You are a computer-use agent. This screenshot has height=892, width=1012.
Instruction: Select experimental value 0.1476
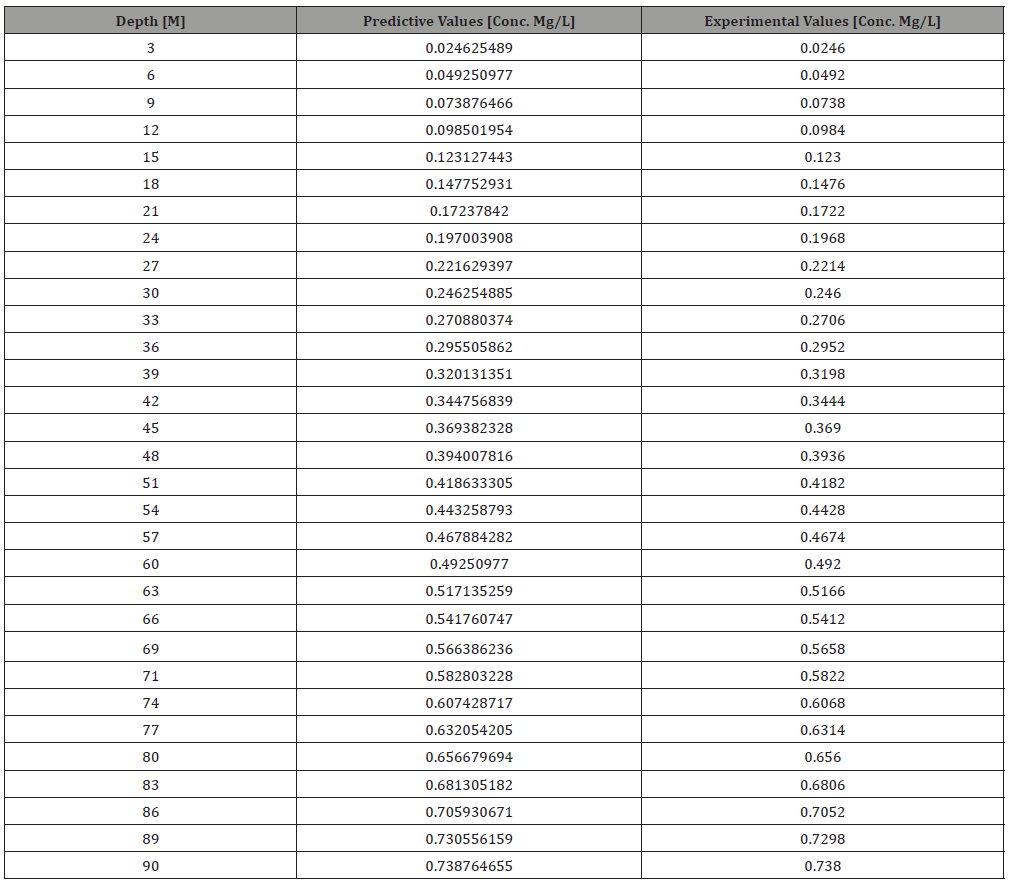(823, 185)
